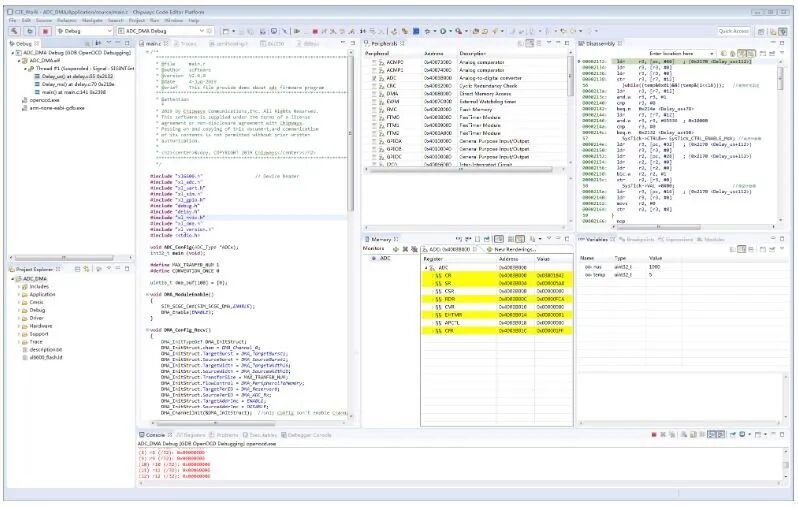Click the blue square icon in the main toolbar
798x507 pixels.
[416, 31]
